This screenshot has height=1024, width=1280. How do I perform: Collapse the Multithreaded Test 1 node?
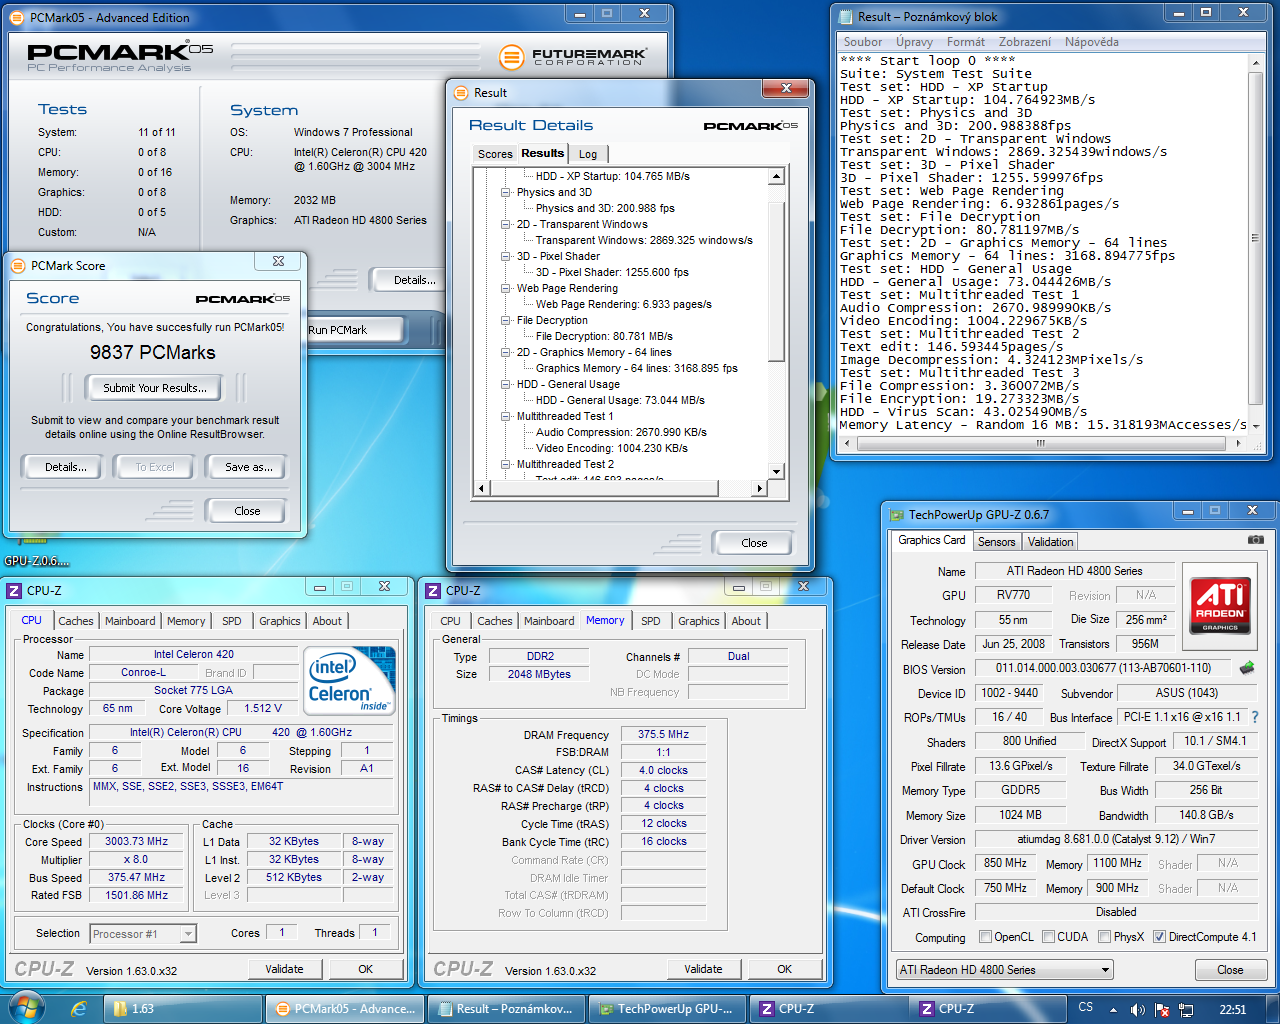[x=506, y=416]
